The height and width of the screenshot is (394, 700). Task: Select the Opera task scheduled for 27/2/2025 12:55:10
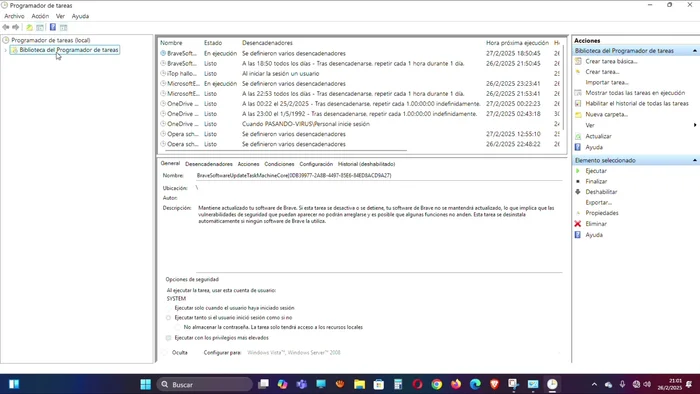(360, 134)
